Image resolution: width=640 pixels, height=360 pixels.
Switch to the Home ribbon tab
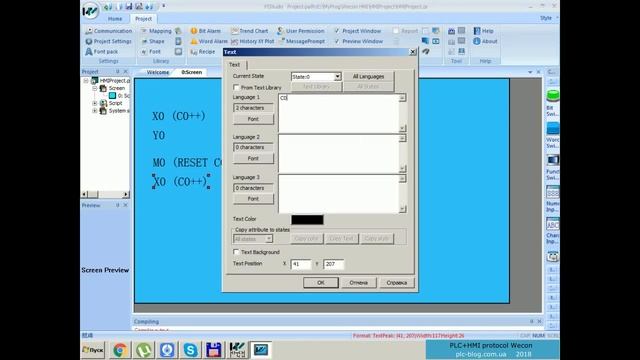115,19
